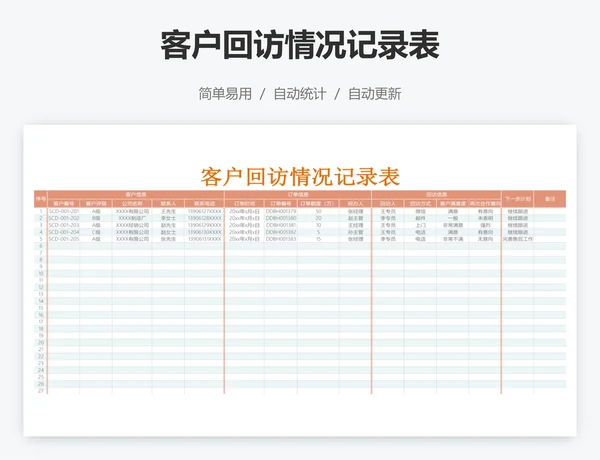Viewport: 600px width, 460px height.
Task: Click contact cell 王先生
Action: [x=168, y=211]
